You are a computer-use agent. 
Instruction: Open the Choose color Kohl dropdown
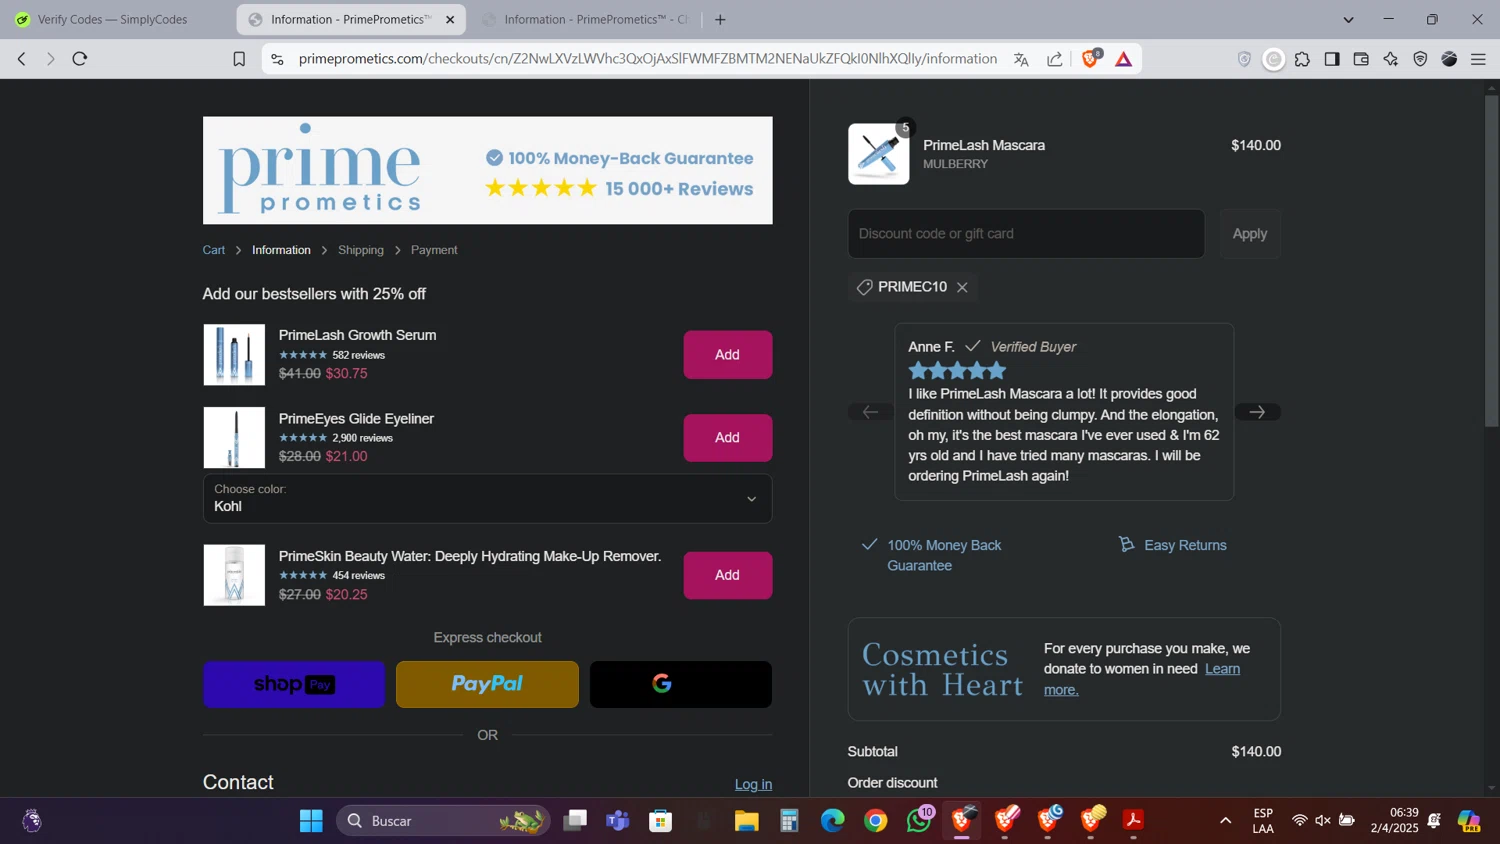click(487, 498)
